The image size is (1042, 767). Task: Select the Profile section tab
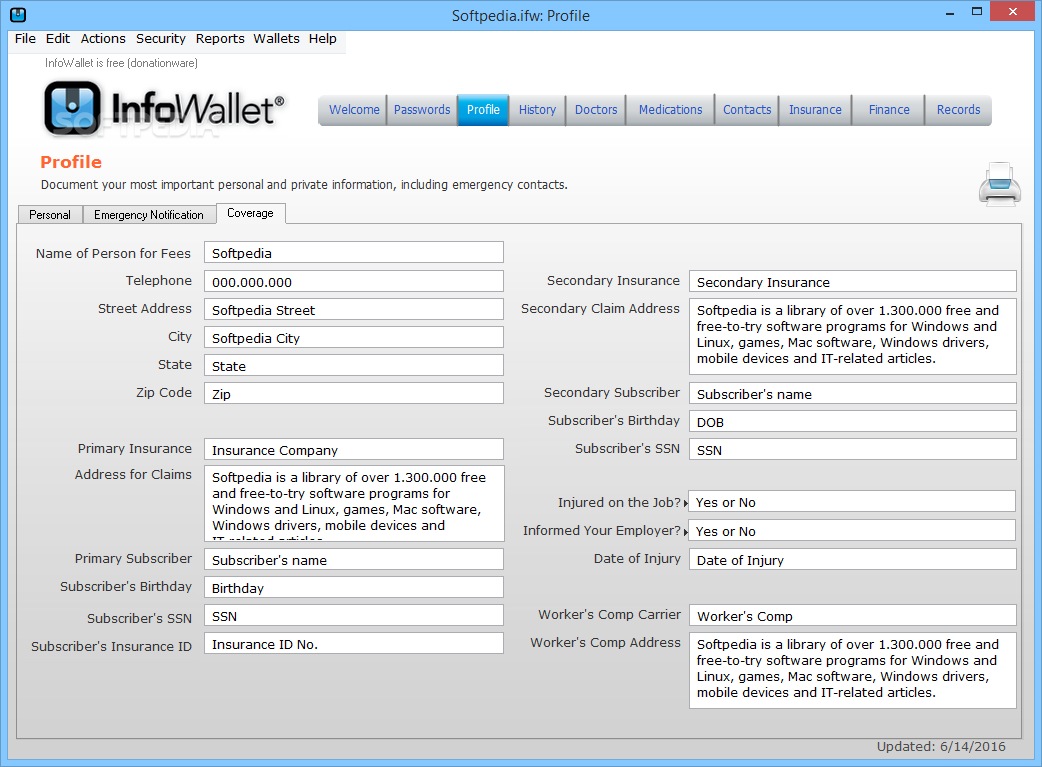483,110
